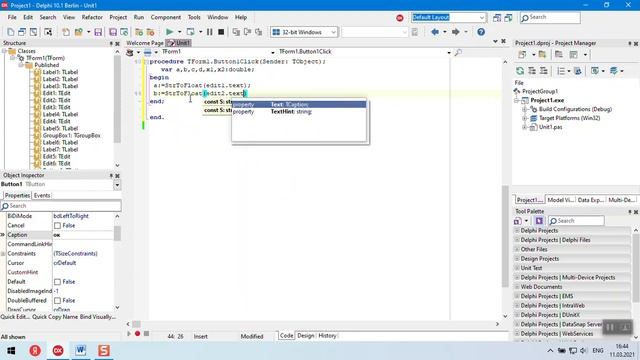Screen dimensions: 640x360
Task: Click the Tool Palette purple filter icon
Action: [539, 221]
